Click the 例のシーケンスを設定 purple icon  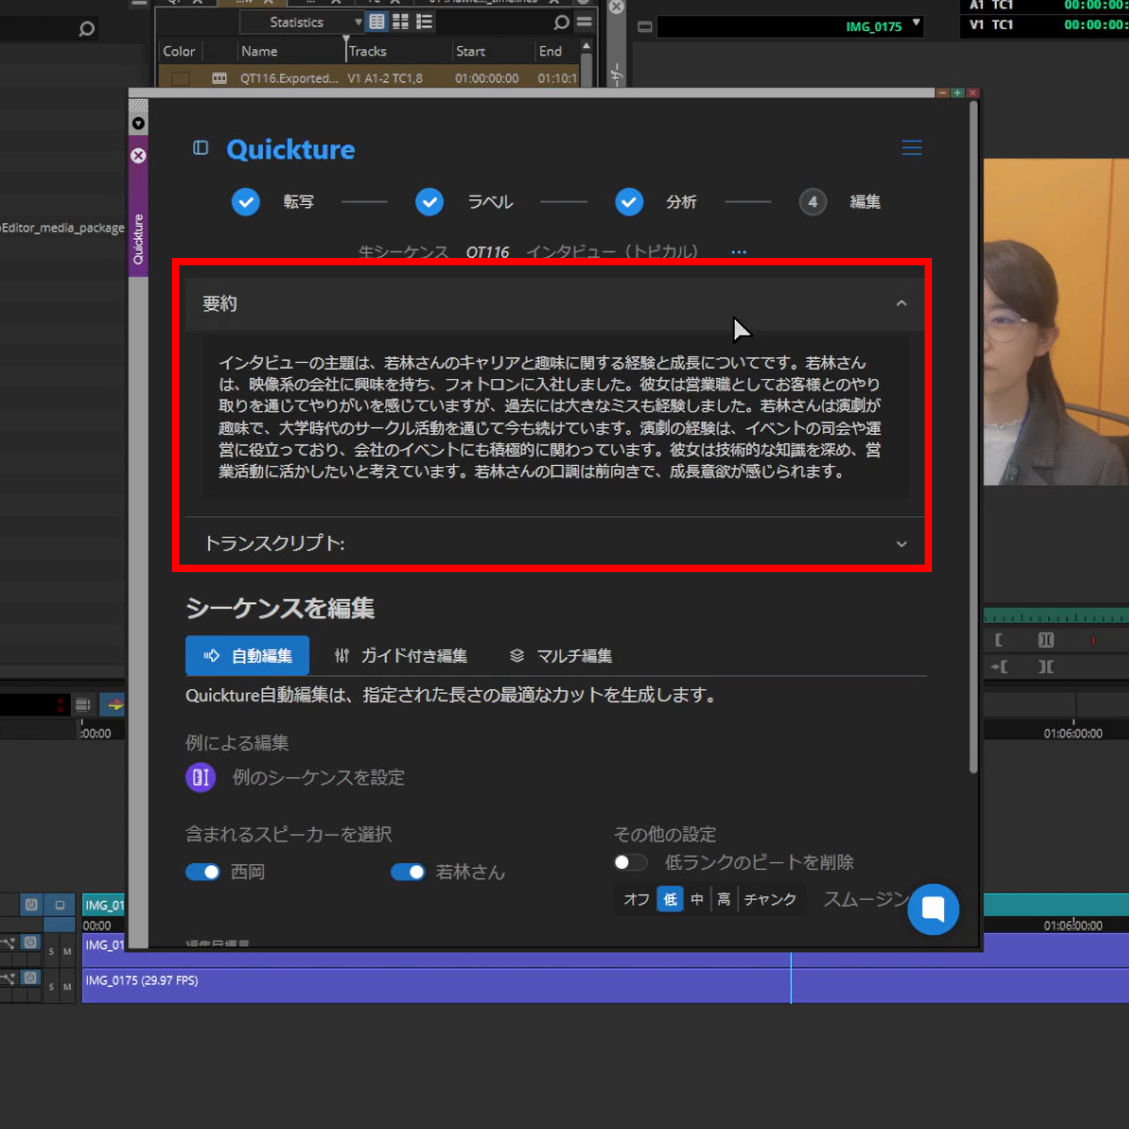[x=200, y=777]
